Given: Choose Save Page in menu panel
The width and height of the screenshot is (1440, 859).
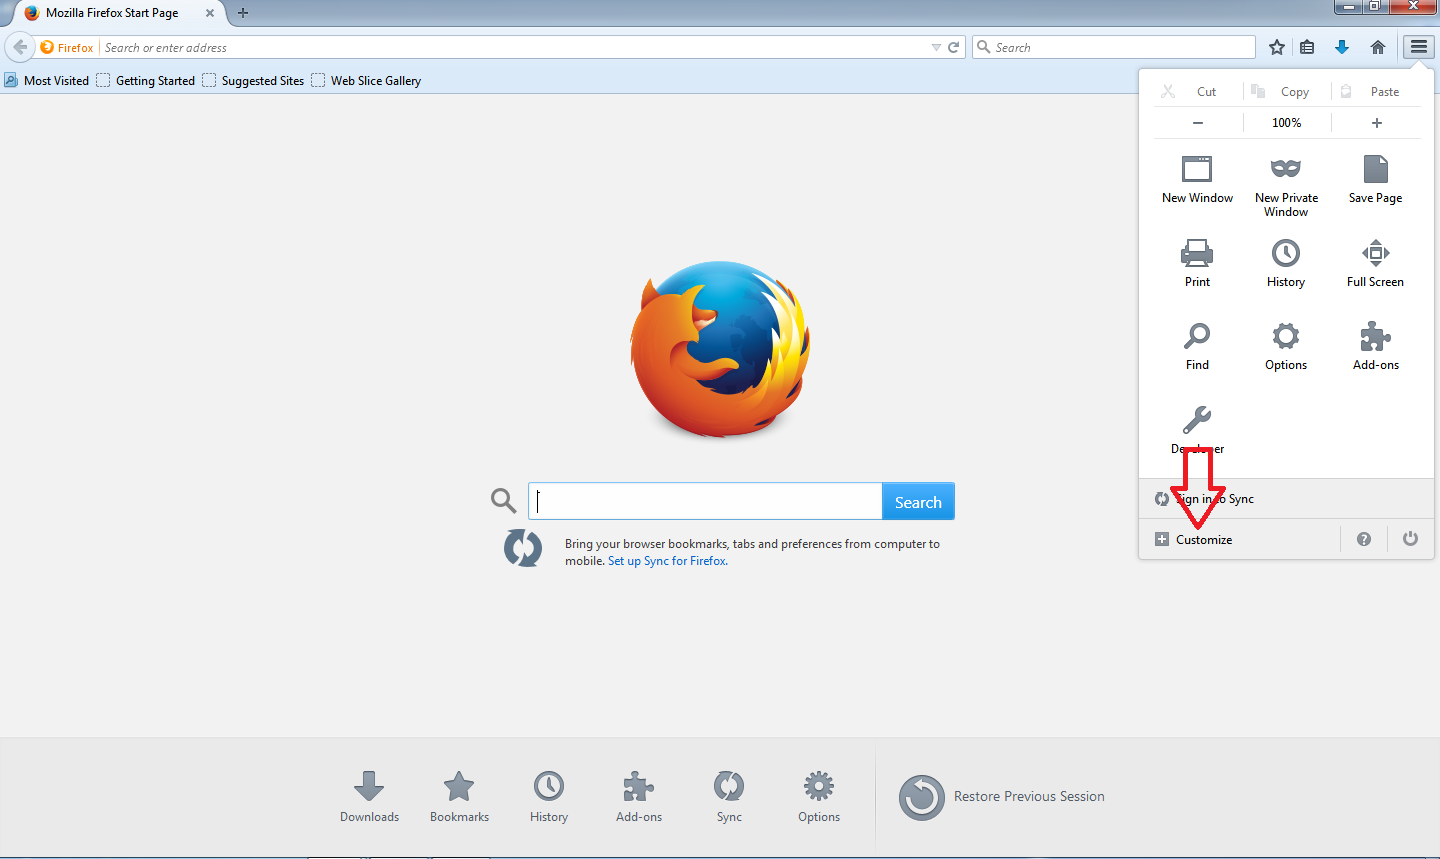Looking at the screenshot, I should [1375, 180].
